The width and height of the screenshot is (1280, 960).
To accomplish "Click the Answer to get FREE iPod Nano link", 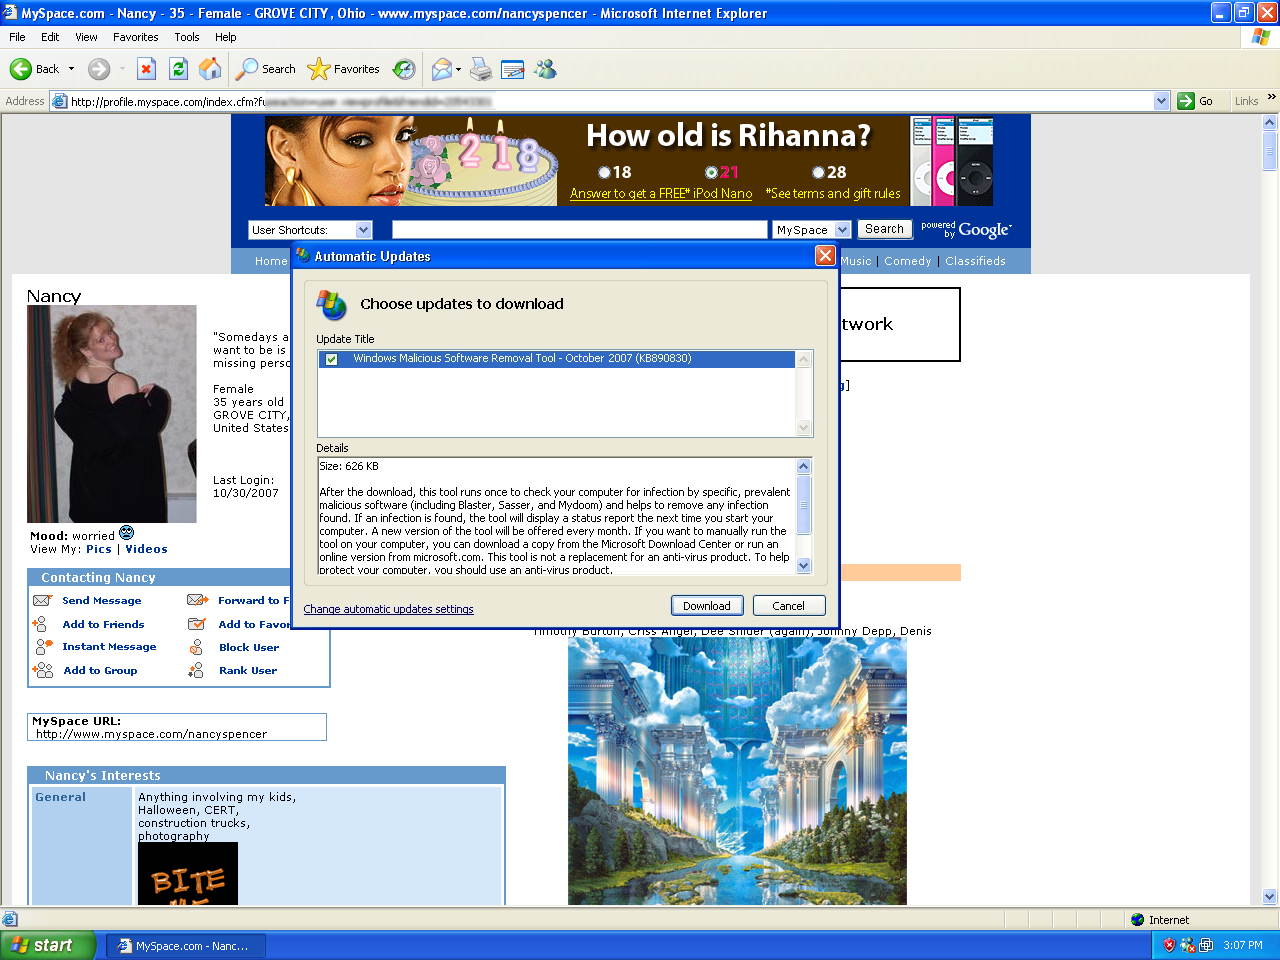I will (661, 194).
